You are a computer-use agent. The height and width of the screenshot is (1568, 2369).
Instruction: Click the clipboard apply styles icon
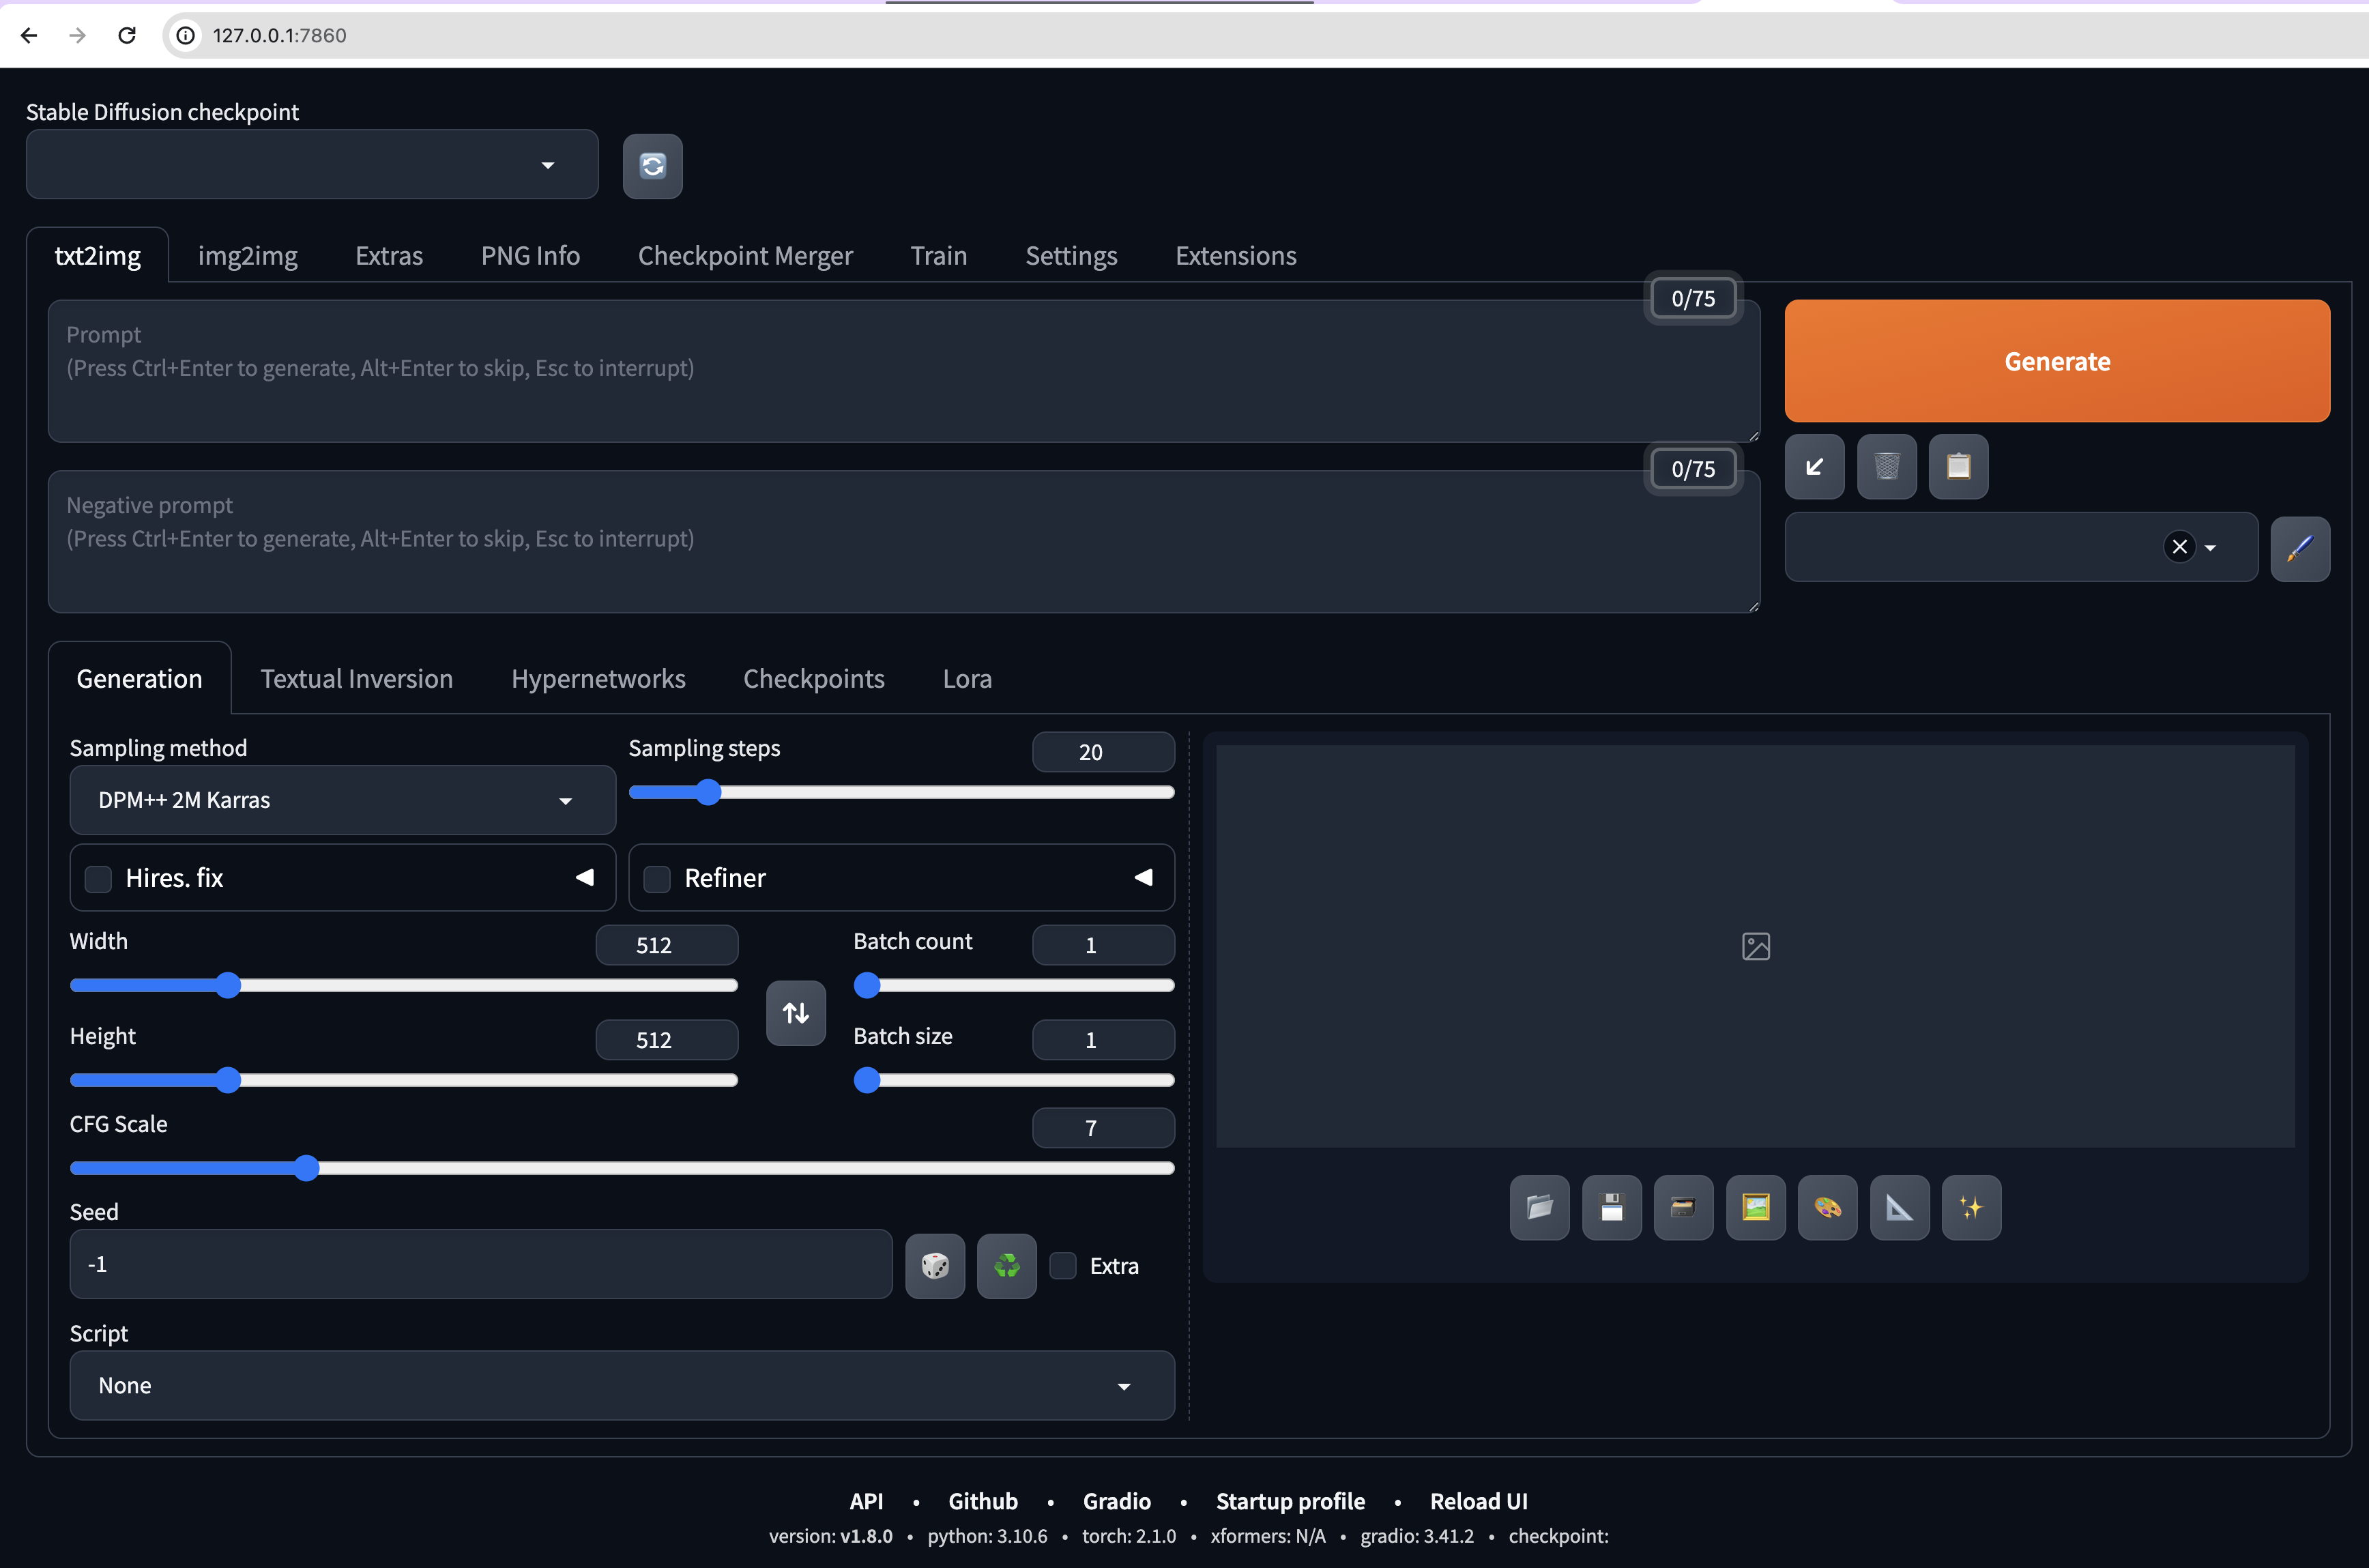coord(1958,466)
